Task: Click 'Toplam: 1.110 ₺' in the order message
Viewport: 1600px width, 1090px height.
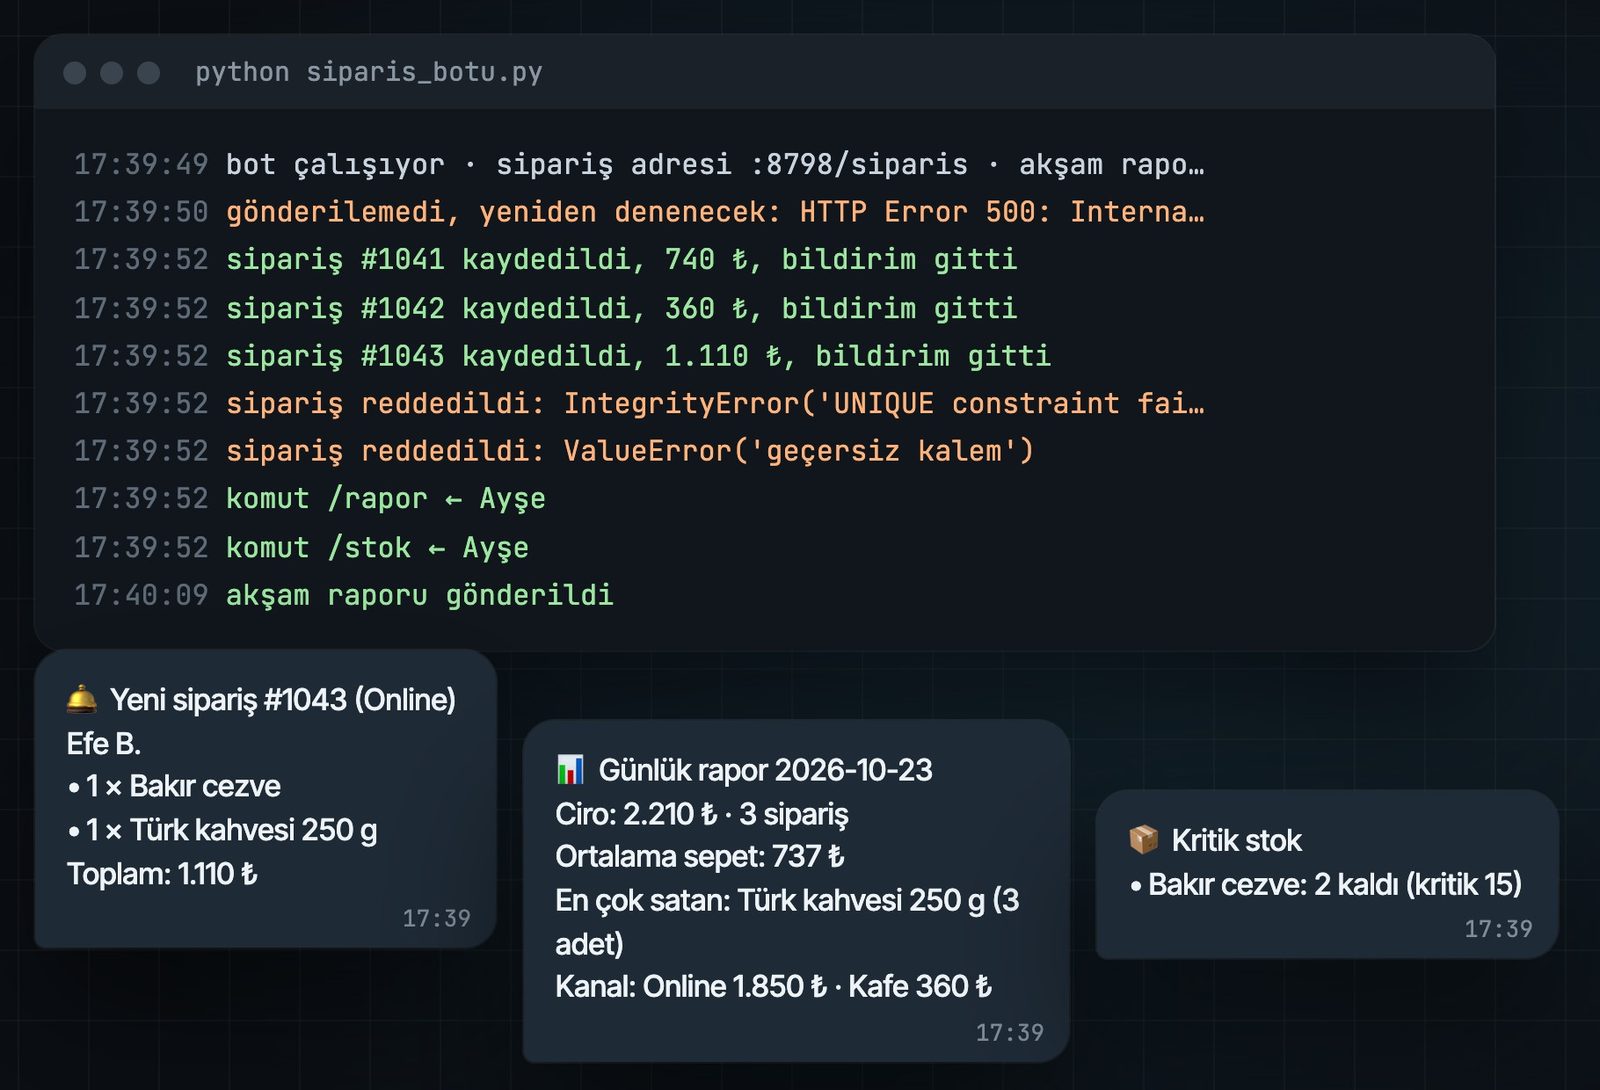Action: (x=162, y=874)
